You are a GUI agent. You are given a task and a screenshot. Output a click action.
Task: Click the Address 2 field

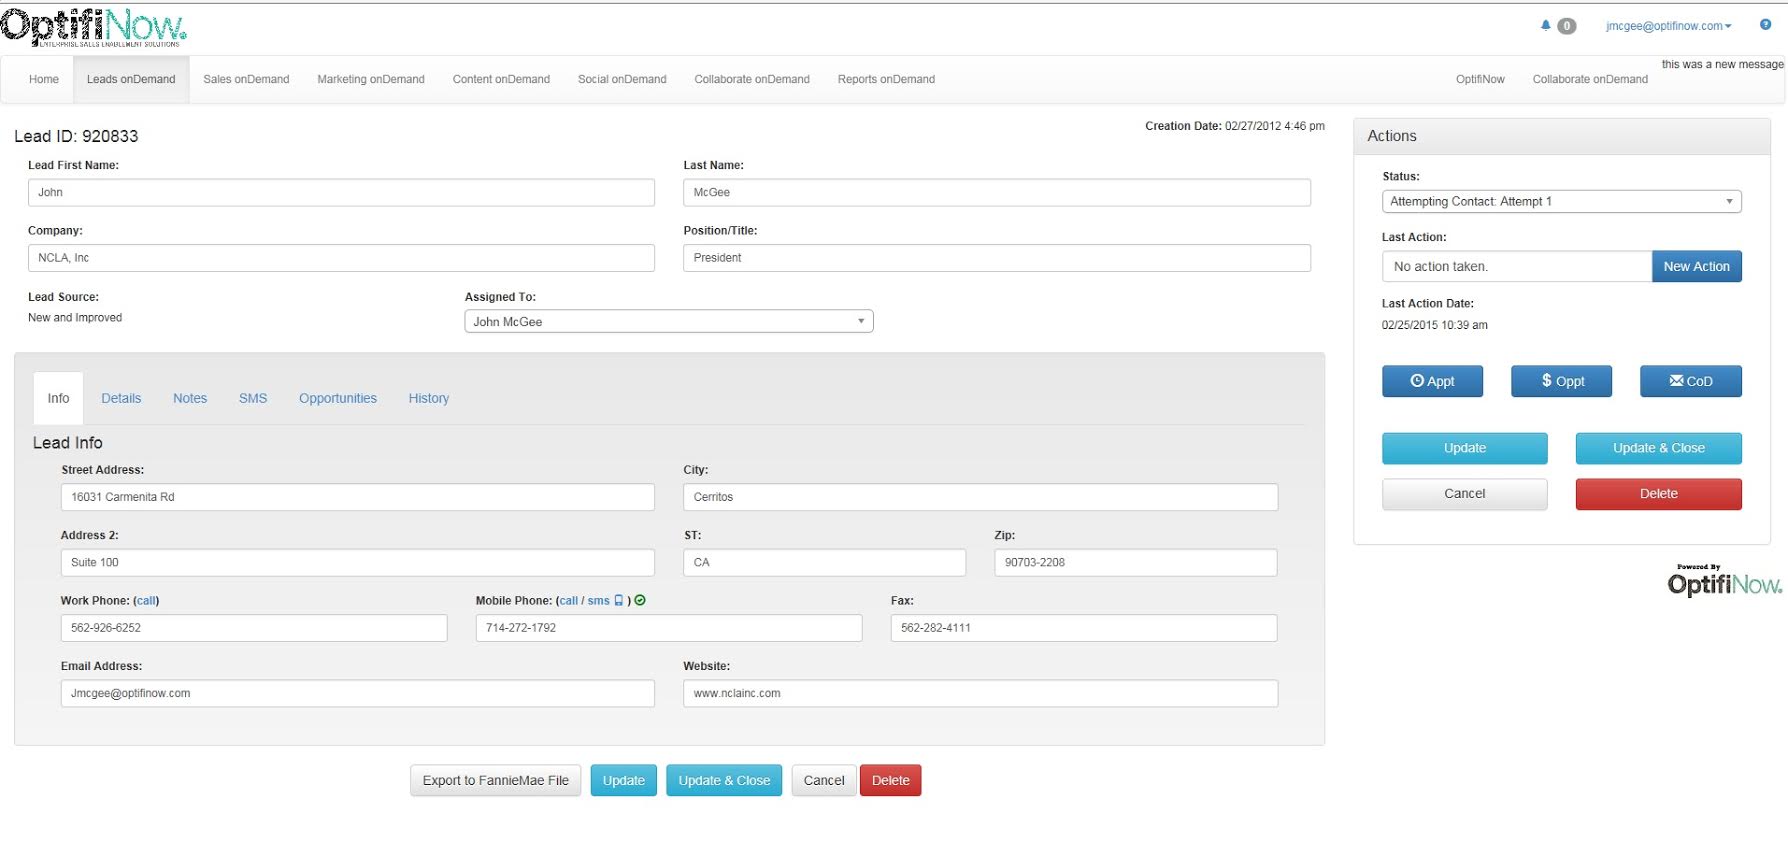(358, 562)
